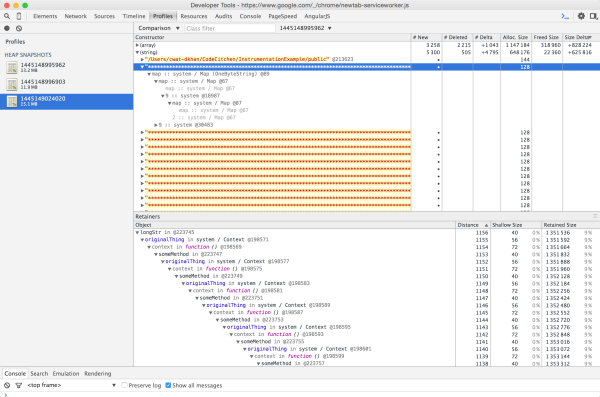The image size is (600, 397).
Task: Open the Resources tab
Action: 194,16
